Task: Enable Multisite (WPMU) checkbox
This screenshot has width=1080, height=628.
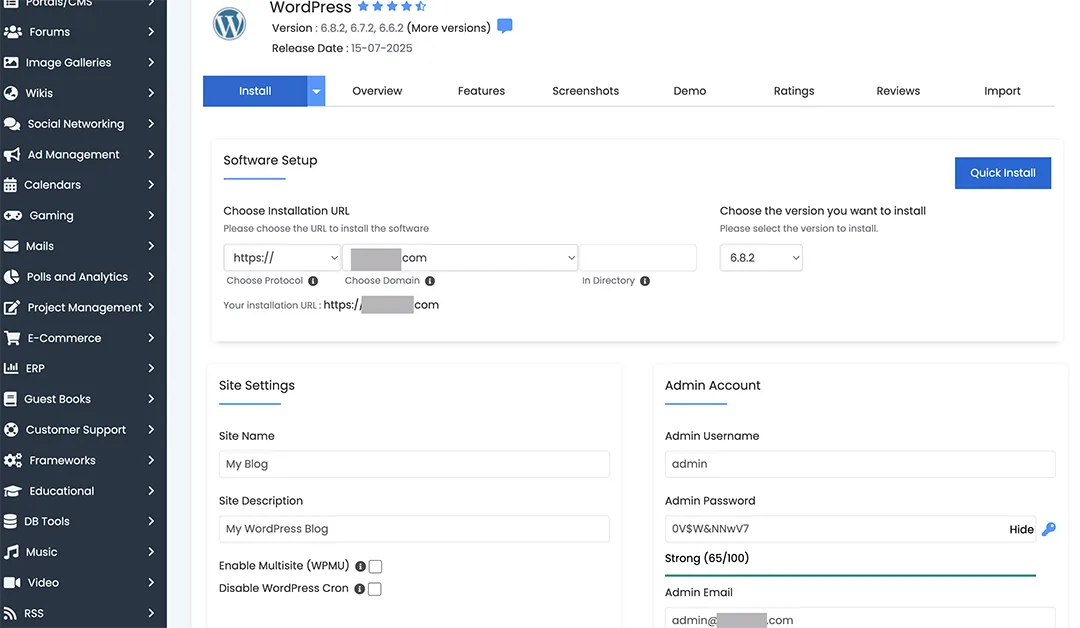Action: 375,566
